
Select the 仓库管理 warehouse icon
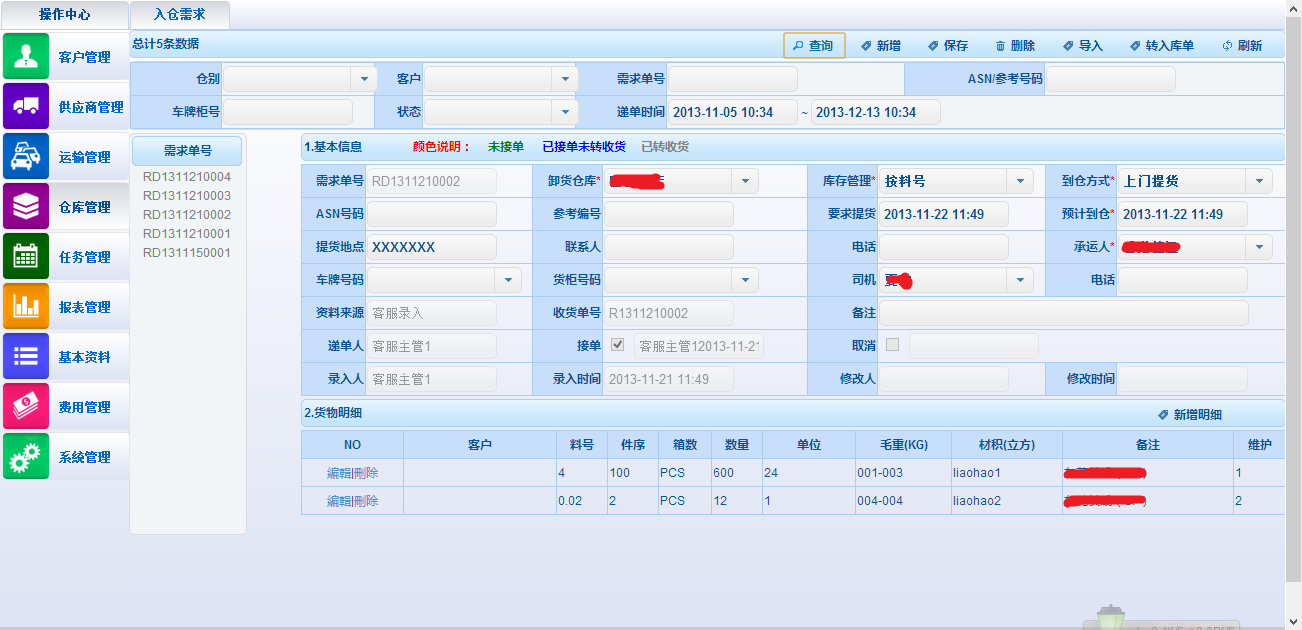(x=26, y=206)
